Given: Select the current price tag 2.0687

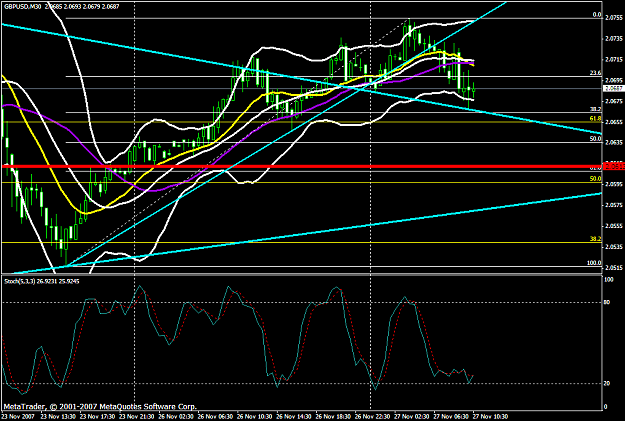Looking at the screenshot, I should (x=614, y=89).
